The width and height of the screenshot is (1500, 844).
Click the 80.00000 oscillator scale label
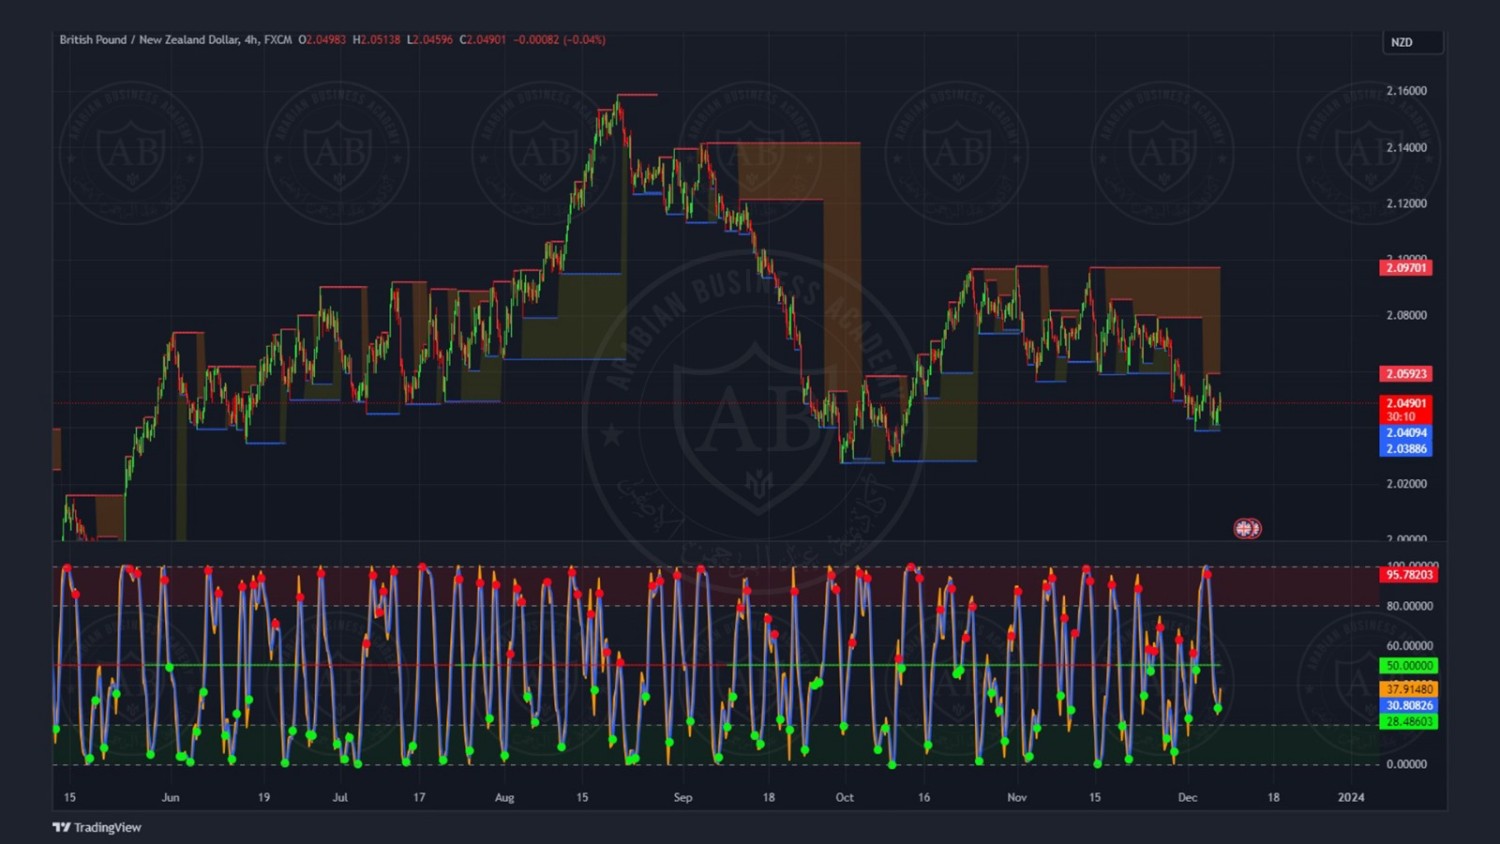[1409, 606]
